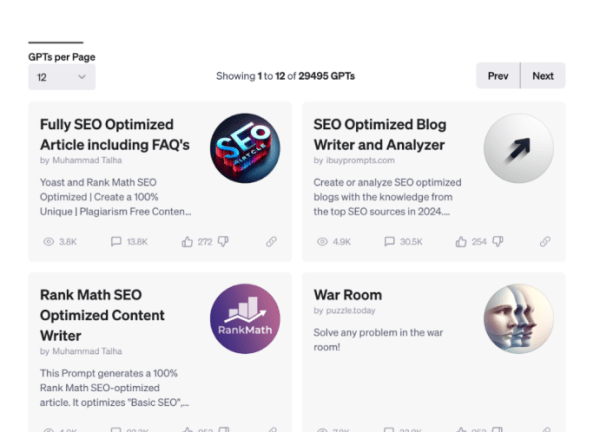The width and height of the screenshot is (600, 432).
Task: Open the GPTs per Page dropdown
Action: tap(61, 76)
